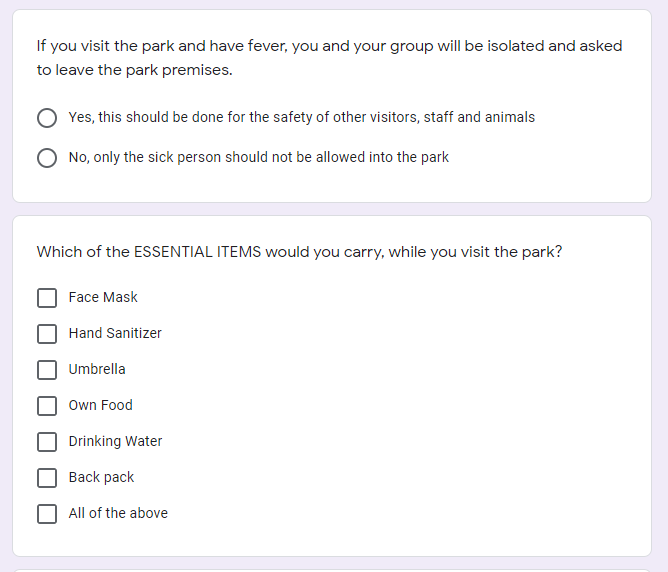
Task: Enable the Umbrella checkbox square
Action: coord(47,370)
